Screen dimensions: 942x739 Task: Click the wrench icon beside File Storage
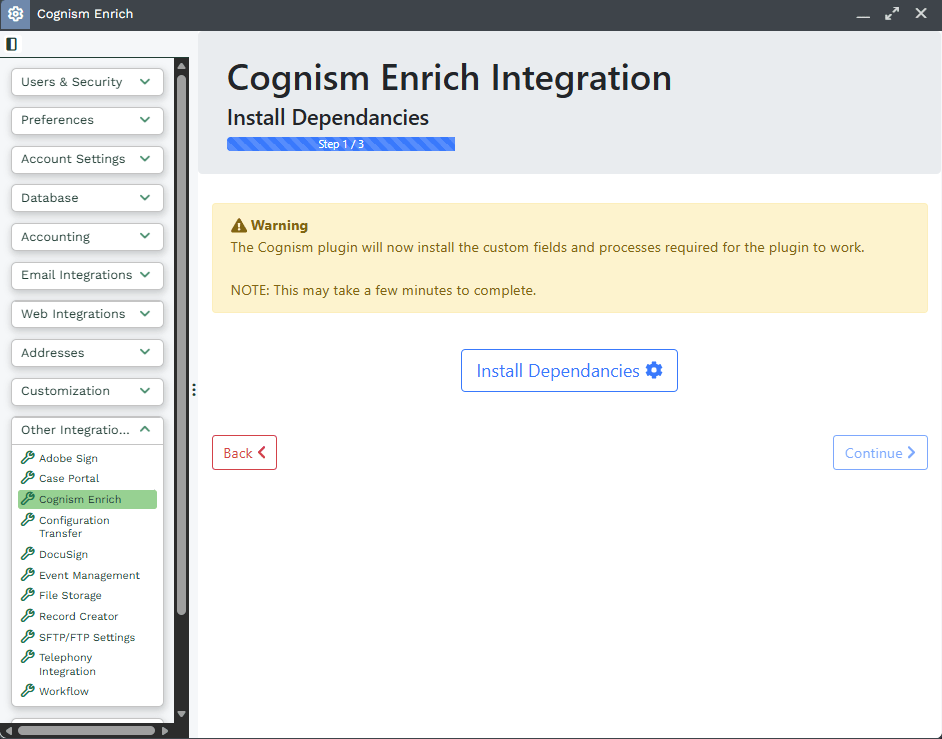(x=28, y=595)
